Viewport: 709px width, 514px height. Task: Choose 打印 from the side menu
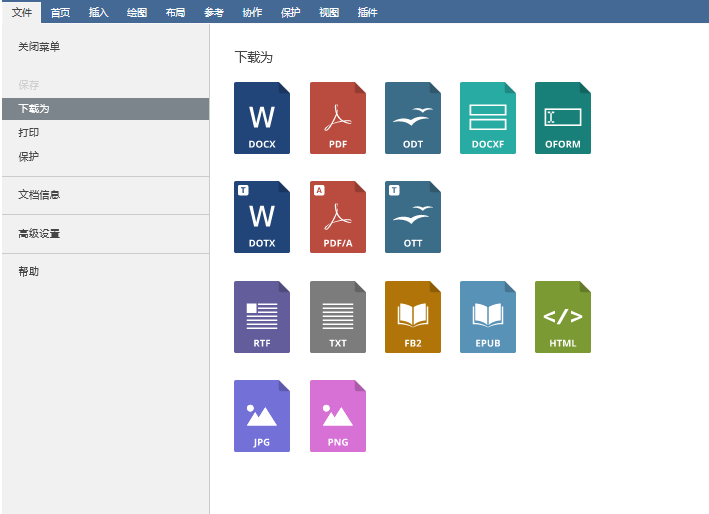[x=105, y=132]
